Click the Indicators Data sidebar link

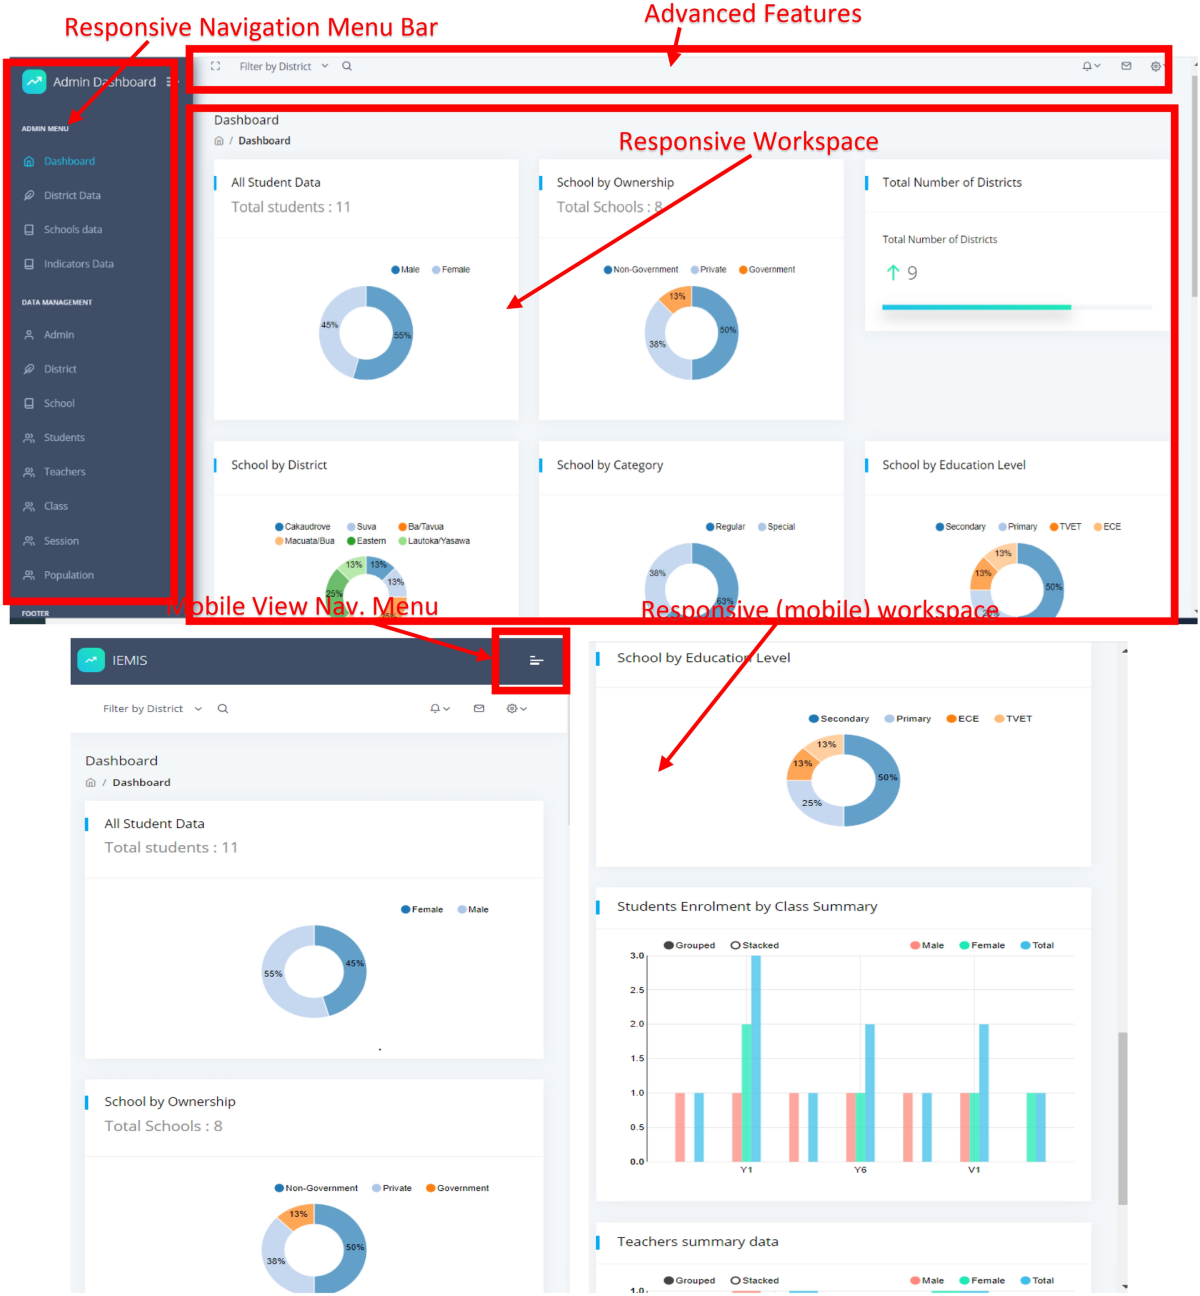[79, 264]
